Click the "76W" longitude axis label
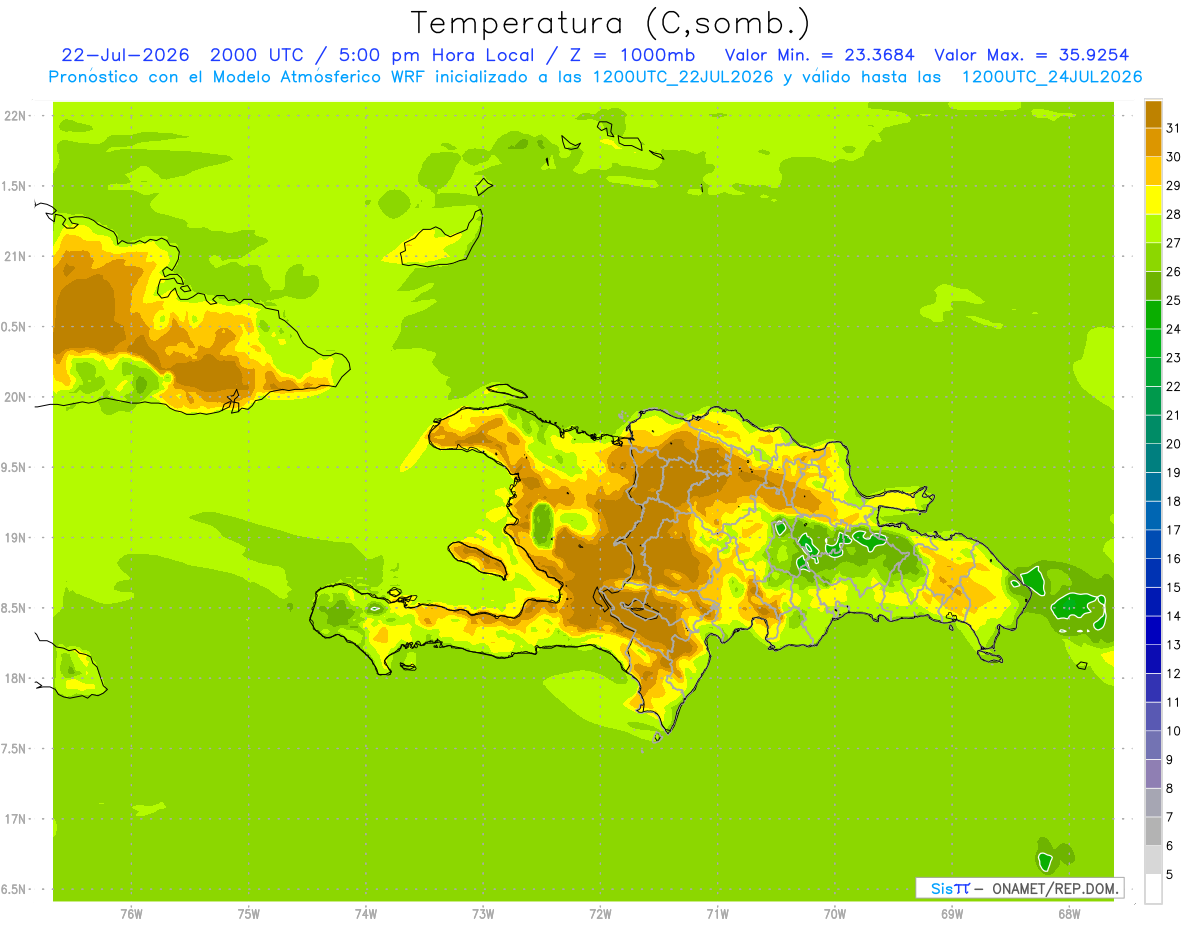 point(131,913)
